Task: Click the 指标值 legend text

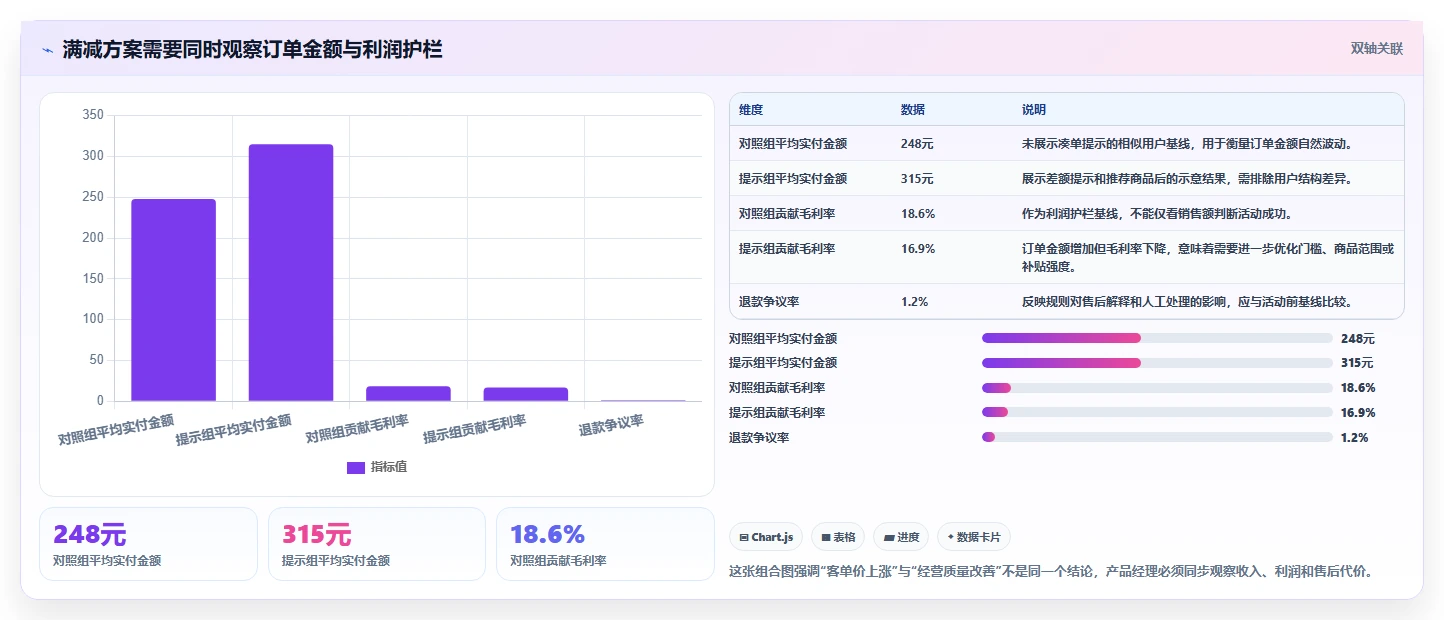Action: point(389,467)
